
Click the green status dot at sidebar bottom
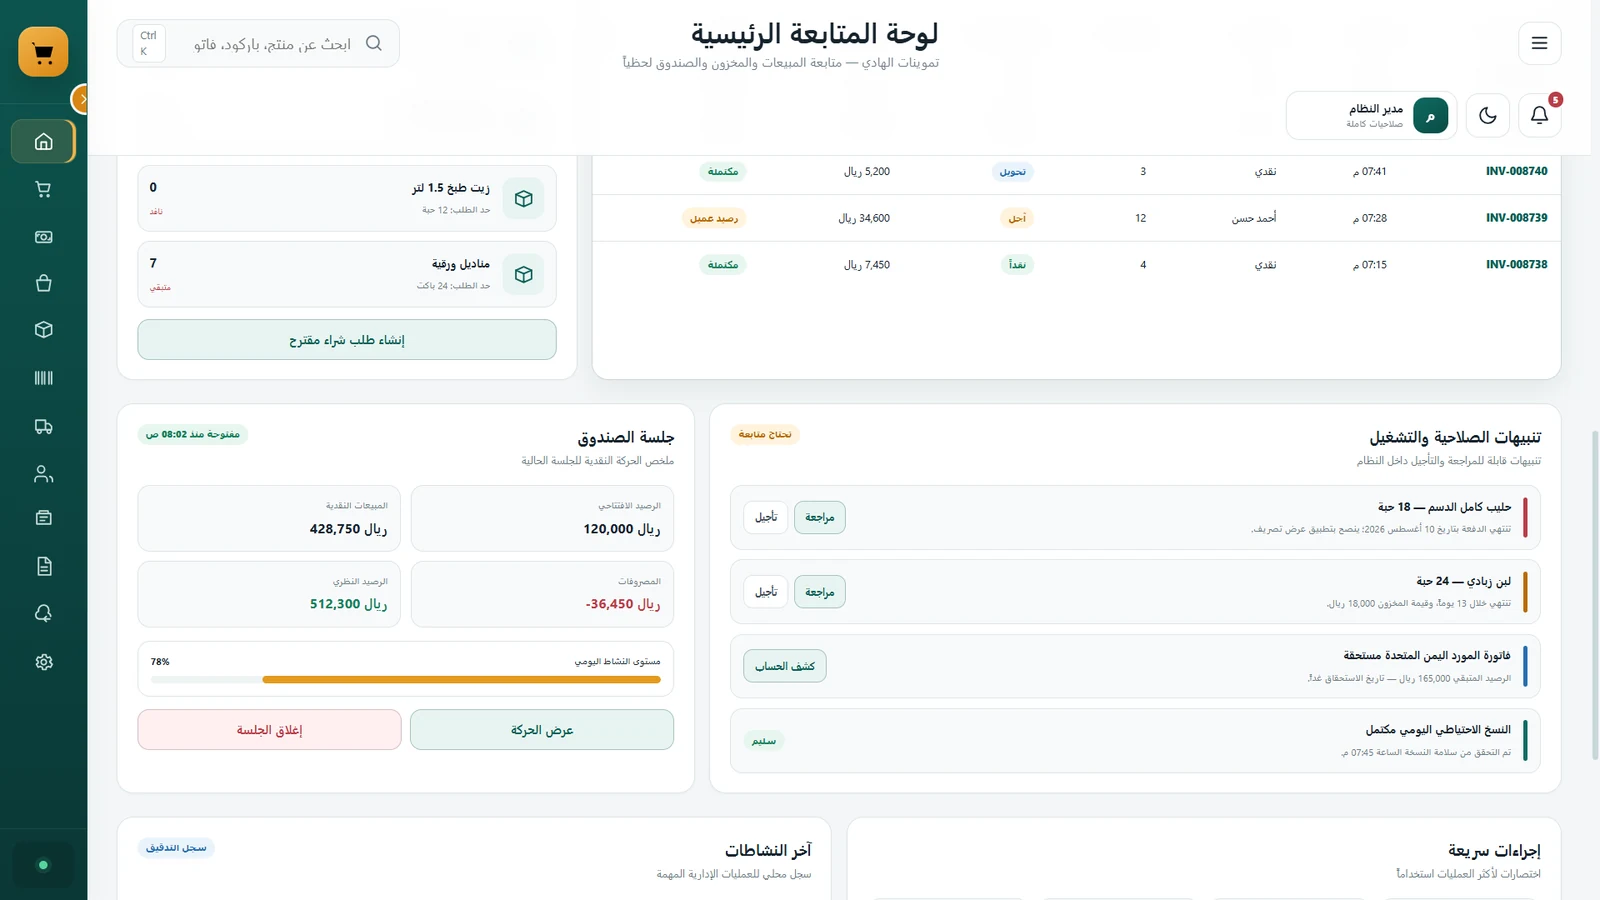point(43,865)
